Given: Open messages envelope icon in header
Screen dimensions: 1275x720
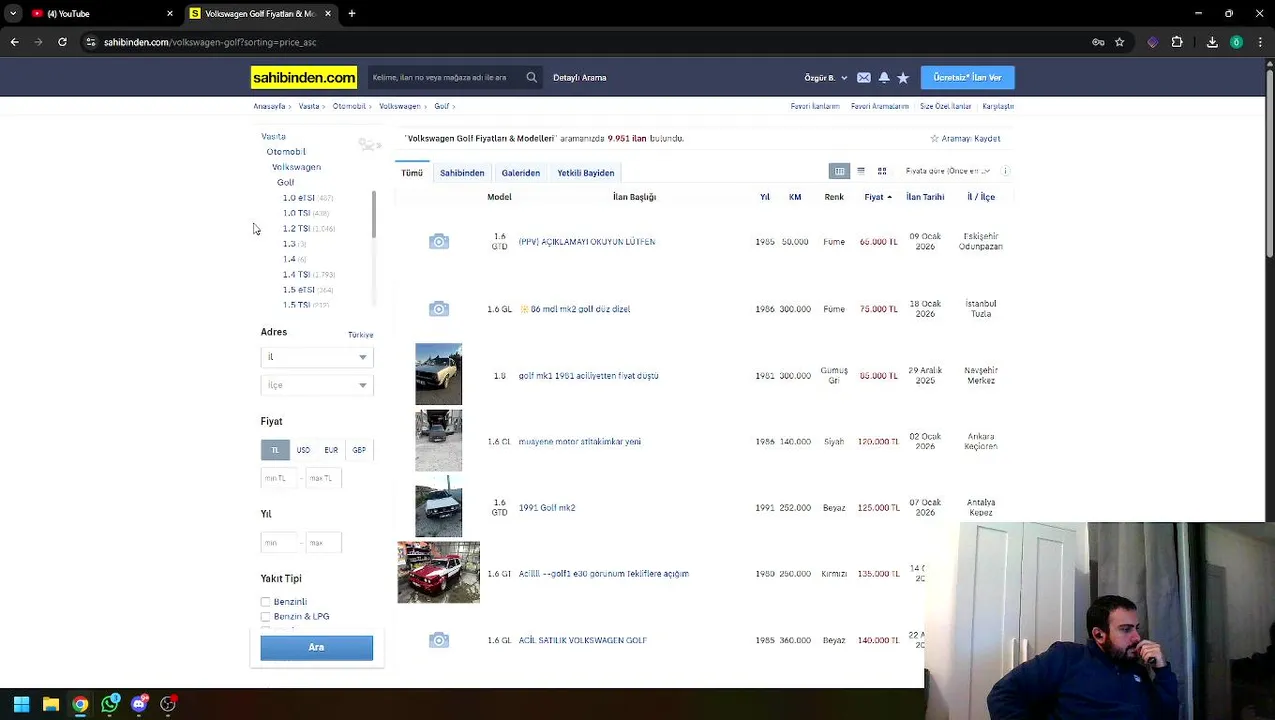Looking at the screenshot, I should coord(864,77).
